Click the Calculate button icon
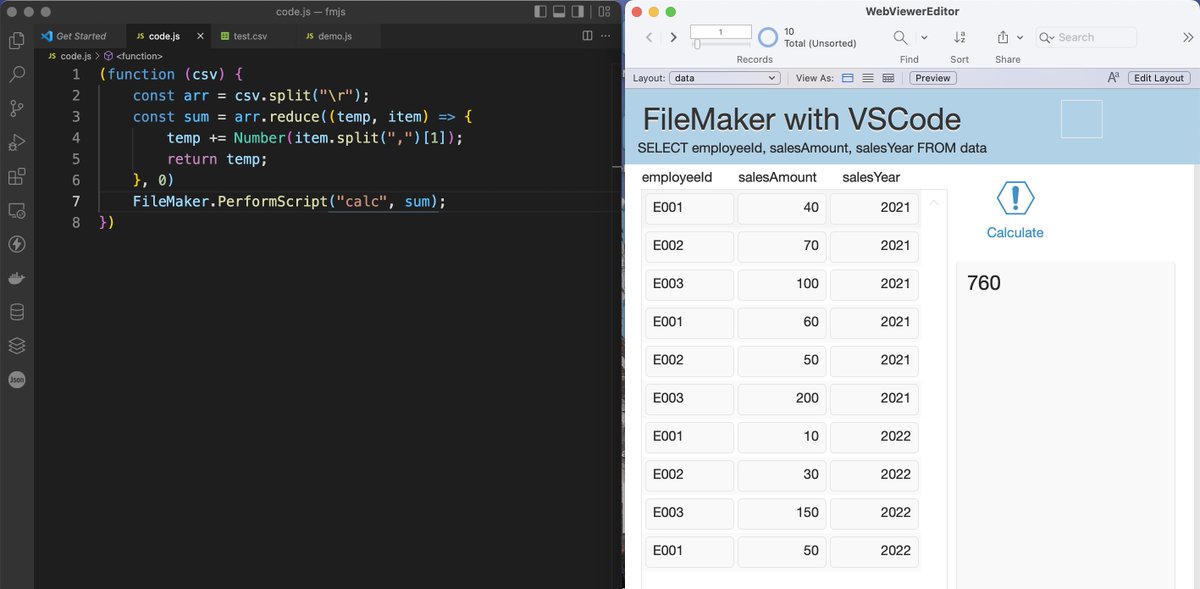Screen dimensions: 1200x589 click(1015, 198)
